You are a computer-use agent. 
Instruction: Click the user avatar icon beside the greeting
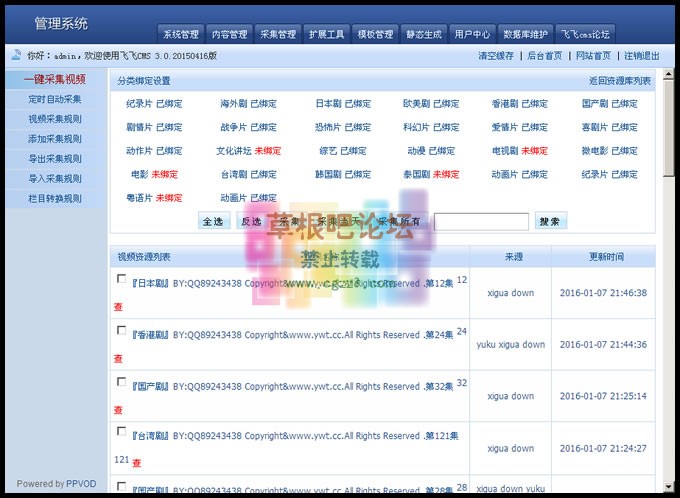pos(16,55)
